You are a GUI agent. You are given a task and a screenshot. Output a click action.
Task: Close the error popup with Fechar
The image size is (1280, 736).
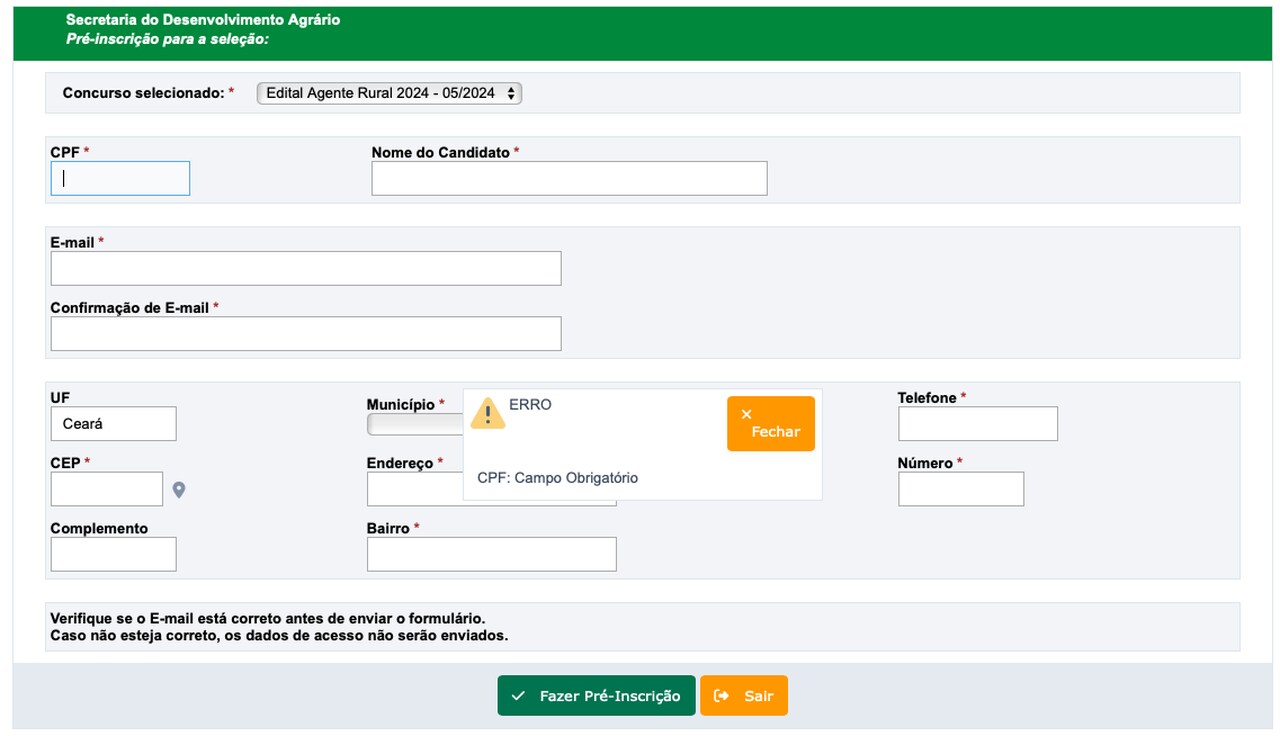click(771, 424)
